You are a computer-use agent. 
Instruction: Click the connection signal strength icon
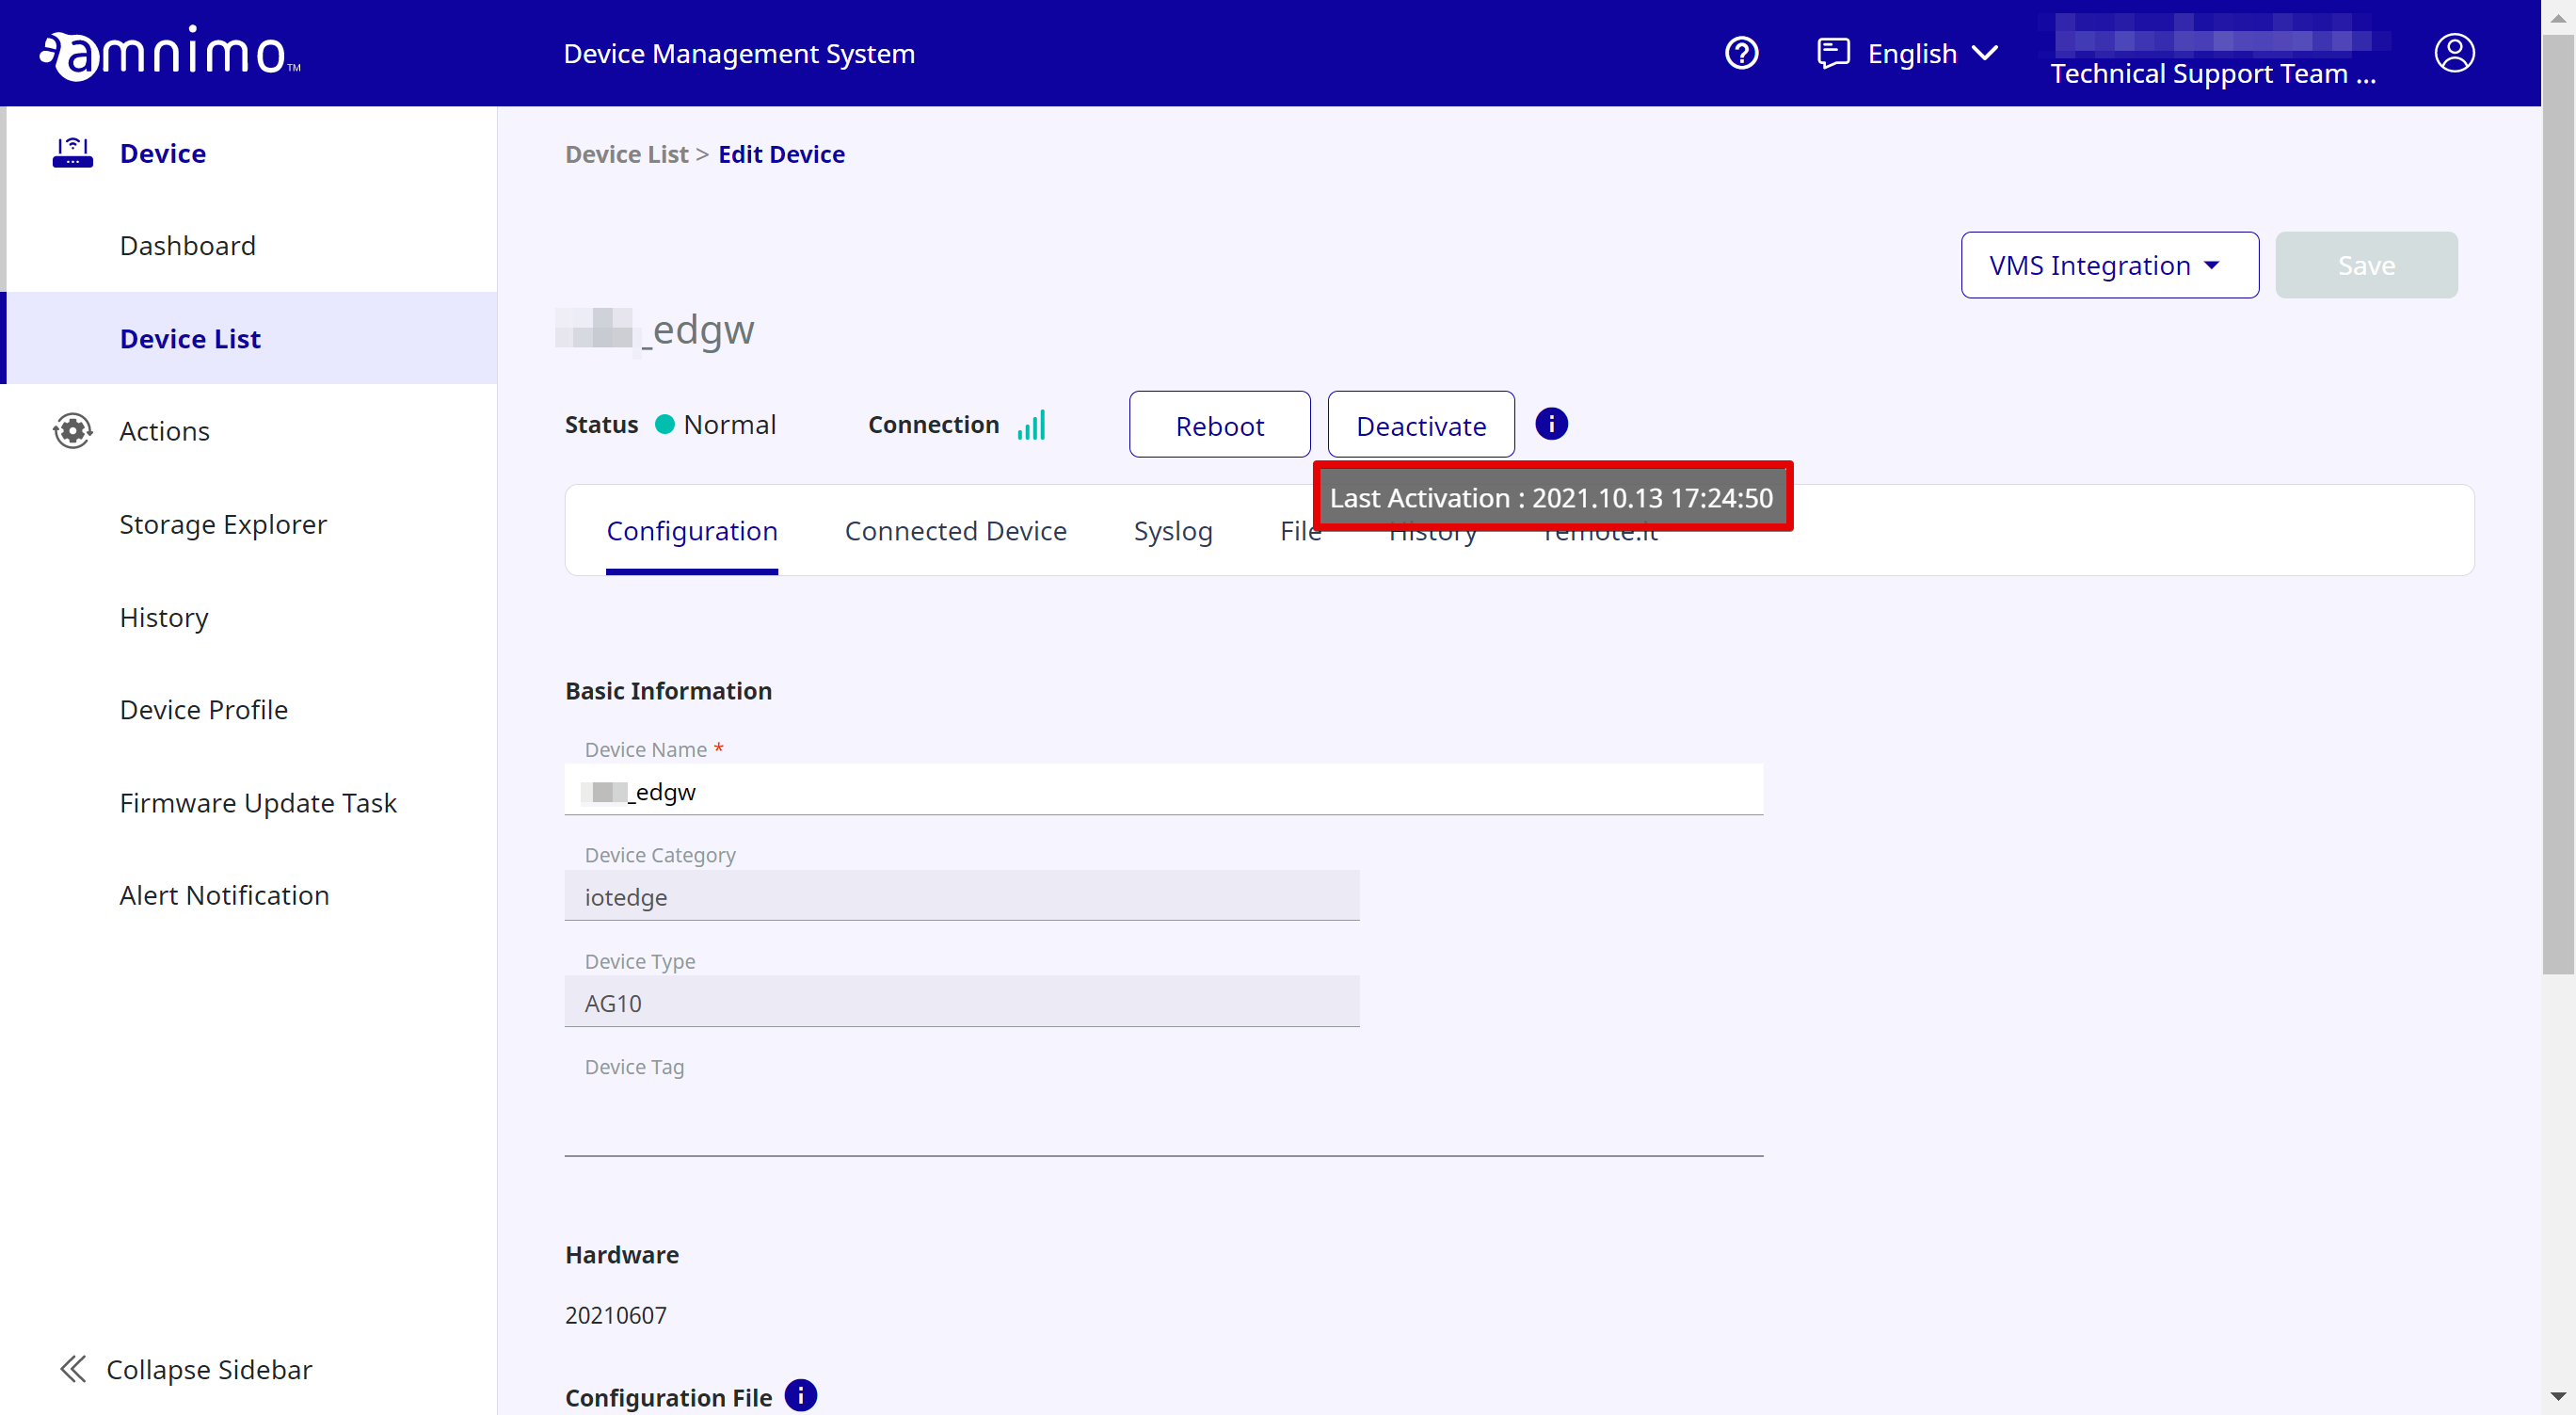[1031, 425]
